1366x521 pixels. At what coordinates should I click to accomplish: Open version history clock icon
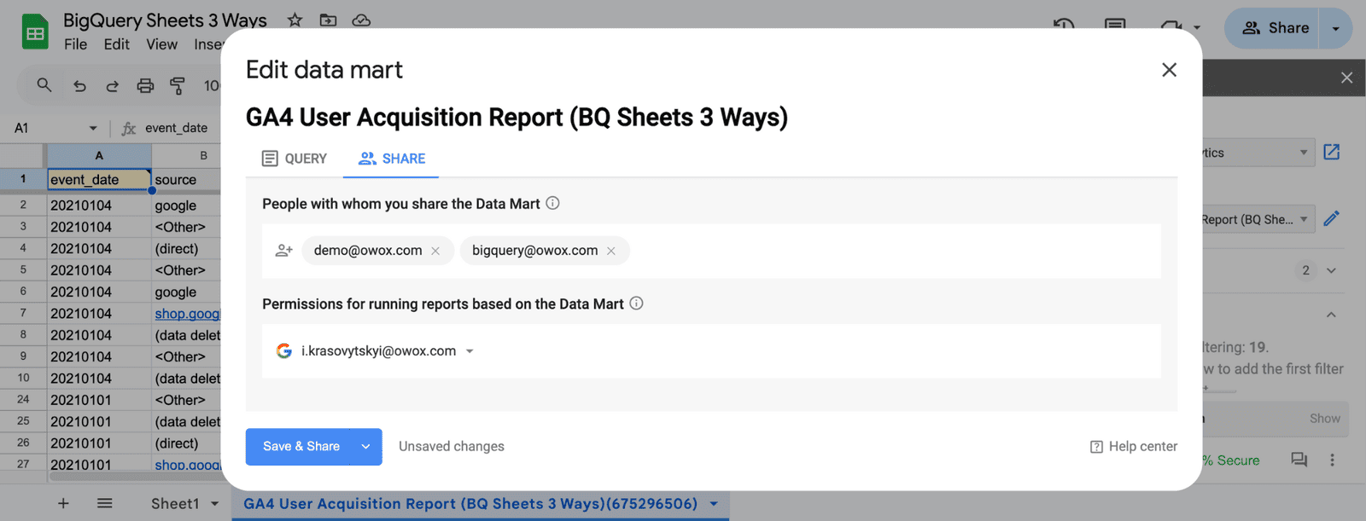1063,26
